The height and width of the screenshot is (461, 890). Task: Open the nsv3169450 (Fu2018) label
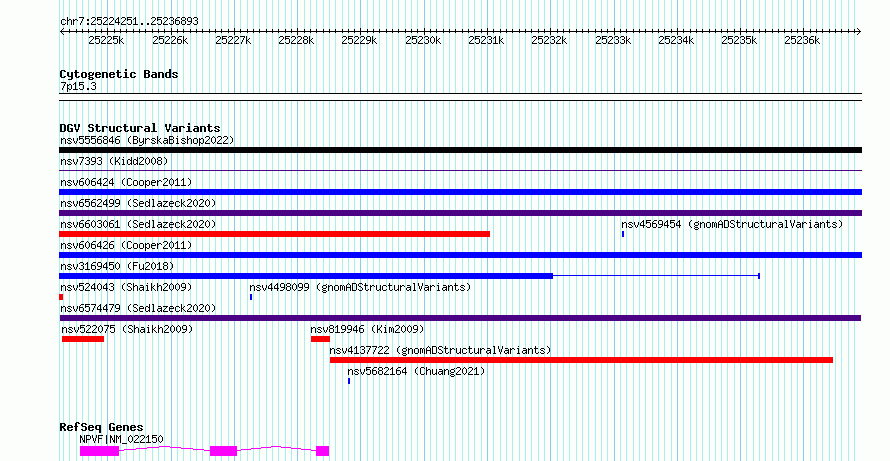(117, 266)
